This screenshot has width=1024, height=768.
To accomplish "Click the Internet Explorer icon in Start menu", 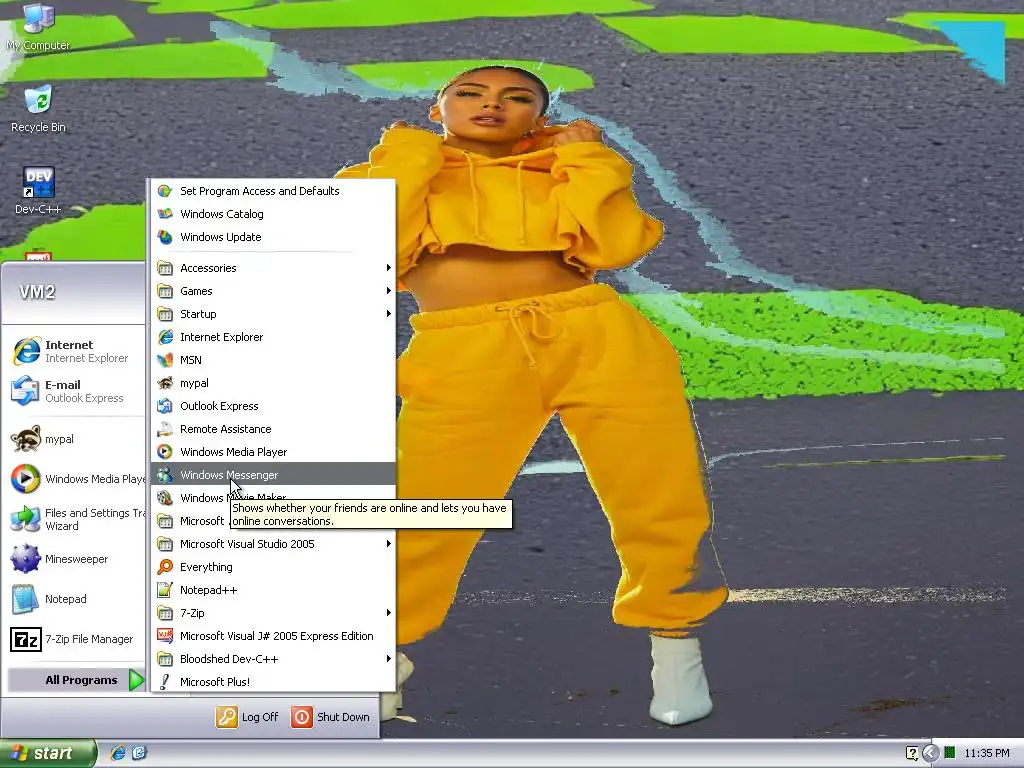I will [26, 351].
